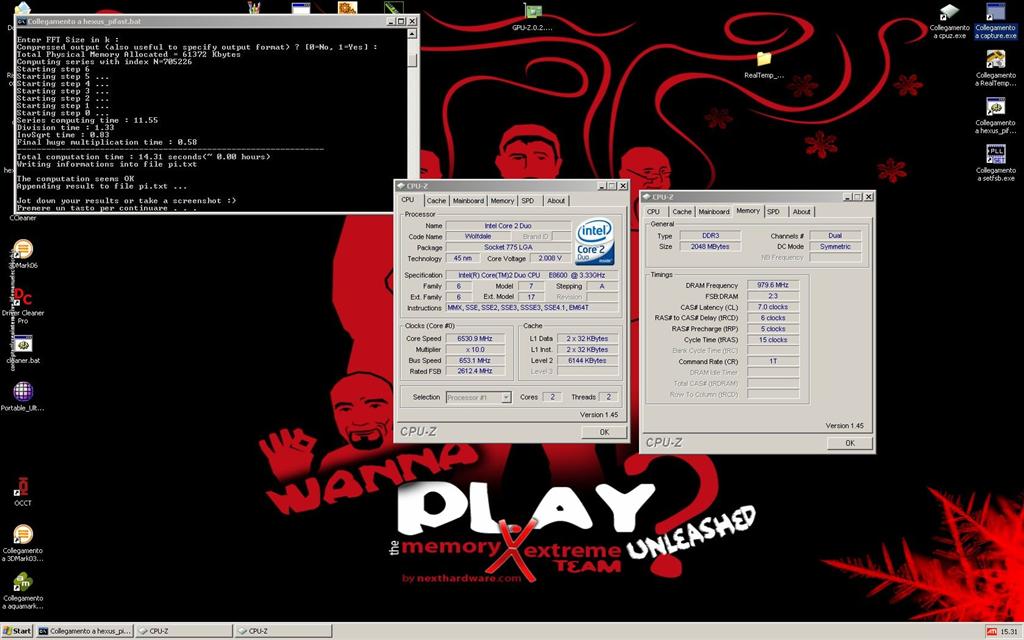The width and height of the screenshot is (1024, 640).
Task: Open SPD tab in right CPU-Z window
Action: coord(773,212)
